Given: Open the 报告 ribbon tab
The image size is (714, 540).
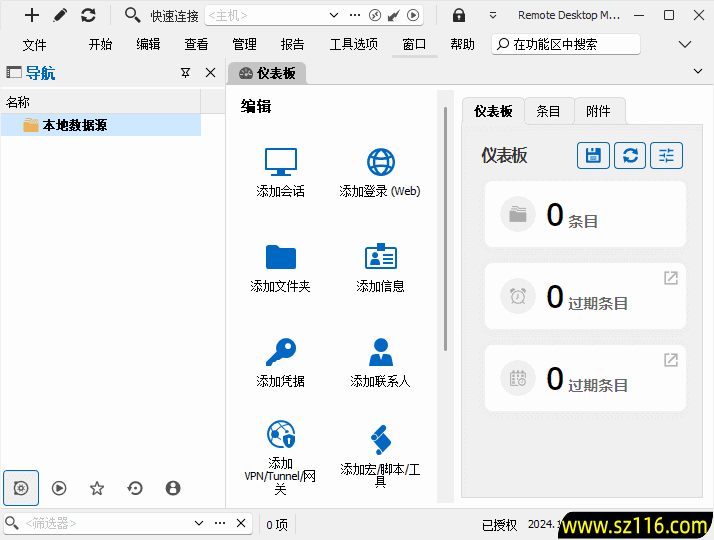Looking at the screenshot, I should (292, 45).
